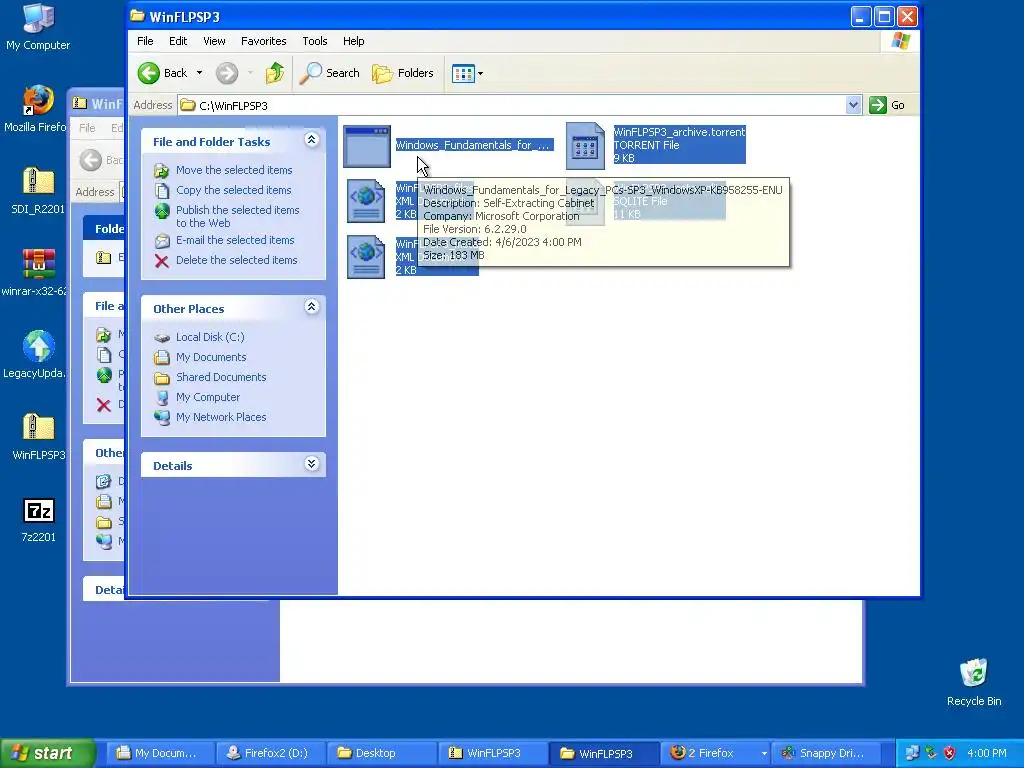
Task: Open the Help menu
Action: 353,41
